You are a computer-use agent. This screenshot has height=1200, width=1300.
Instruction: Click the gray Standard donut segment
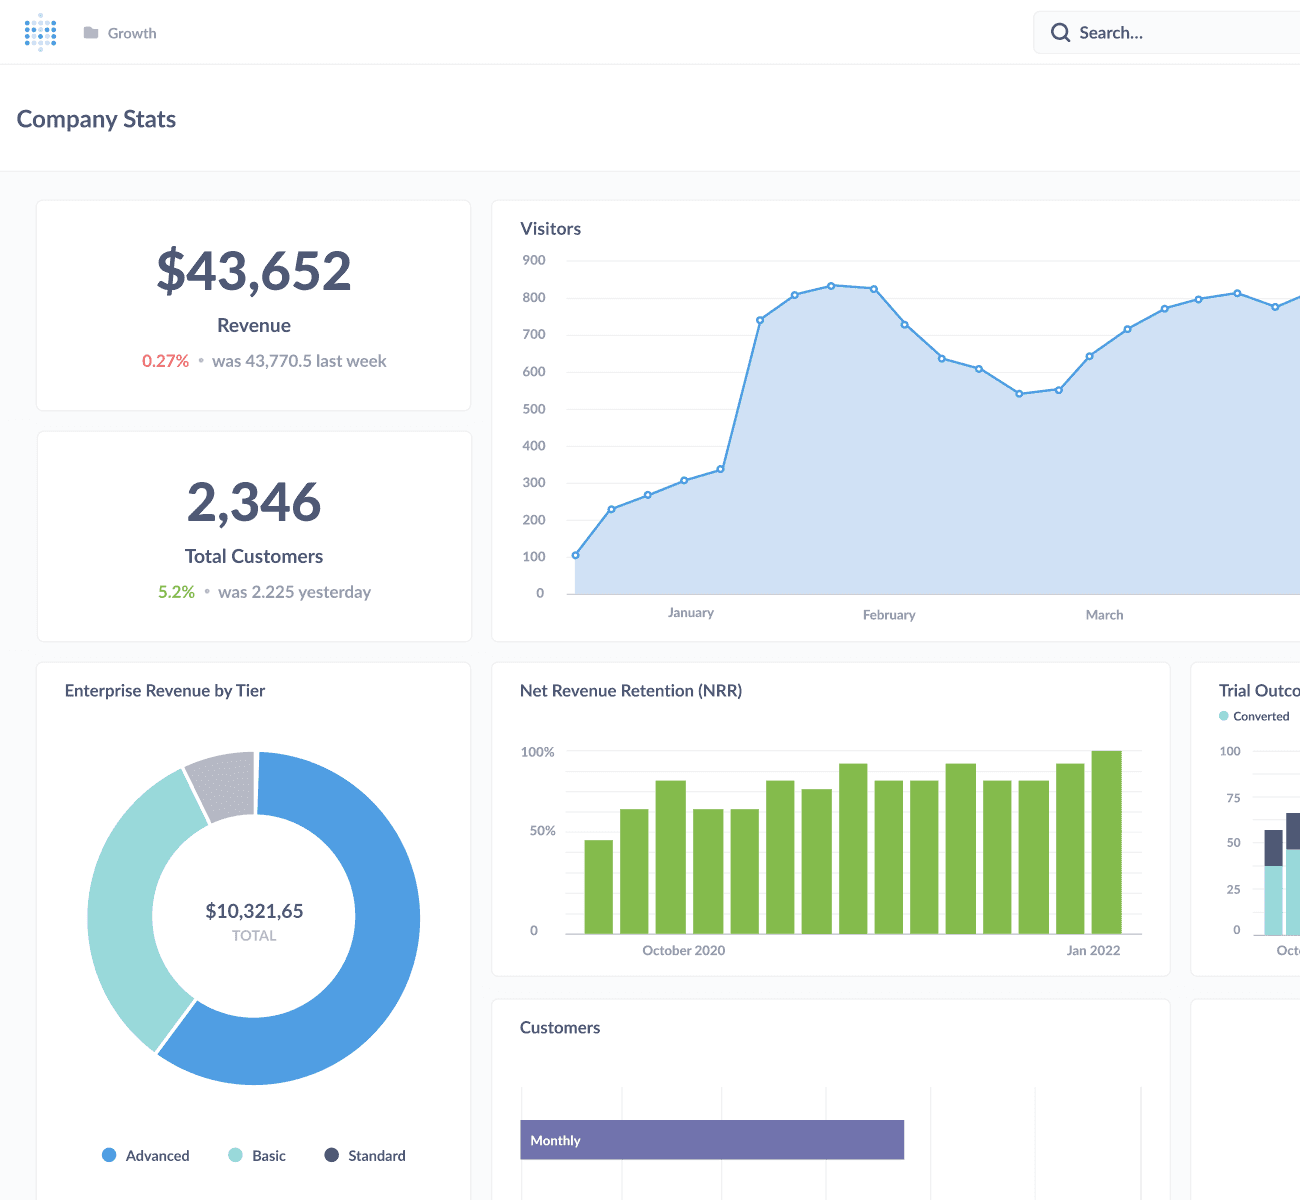point(224,786)
